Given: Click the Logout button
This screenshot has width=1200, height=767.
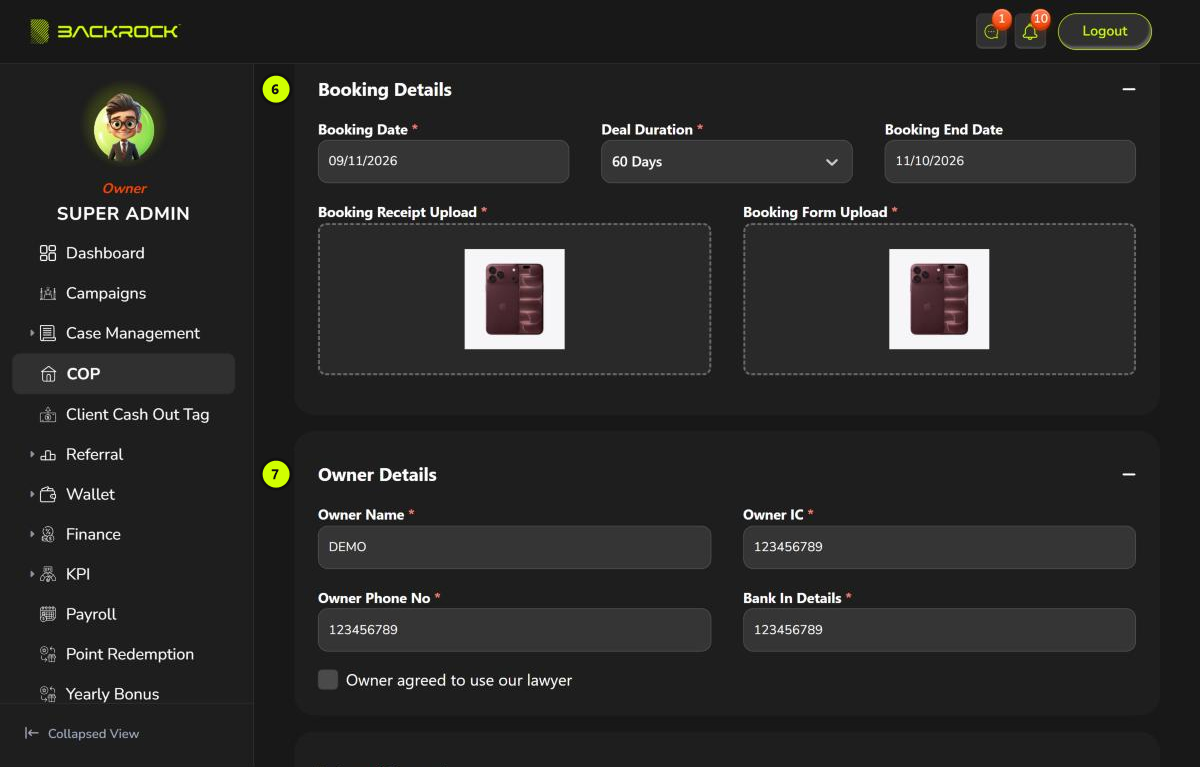Looking at the screenshot, I should (1105, 31).
